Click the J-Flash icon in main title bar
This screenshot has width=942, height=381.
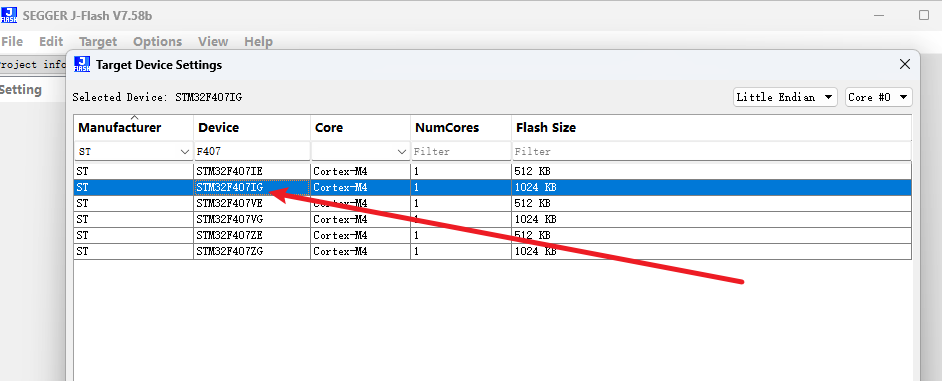coord(9,15)
